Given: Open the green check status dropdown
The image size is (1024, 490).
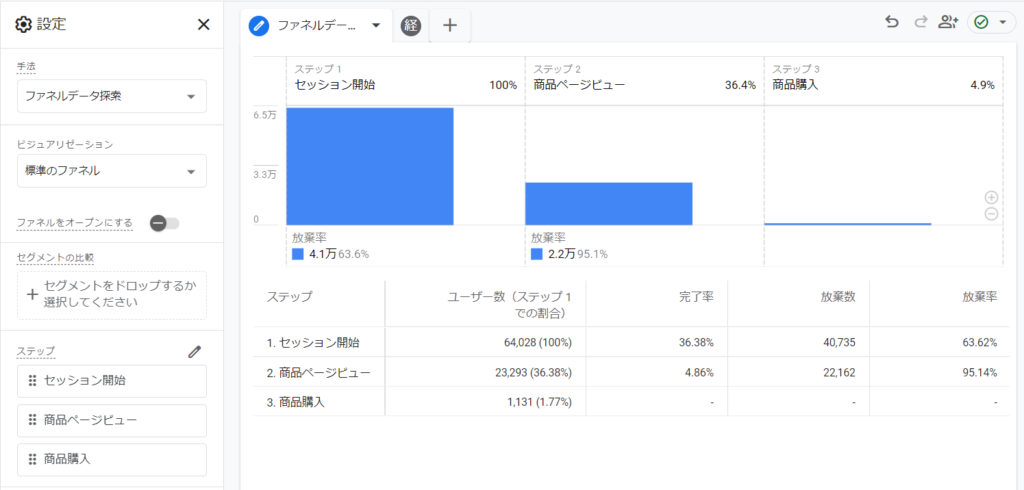Looking at the screenshot, I should tap(990, 22).
